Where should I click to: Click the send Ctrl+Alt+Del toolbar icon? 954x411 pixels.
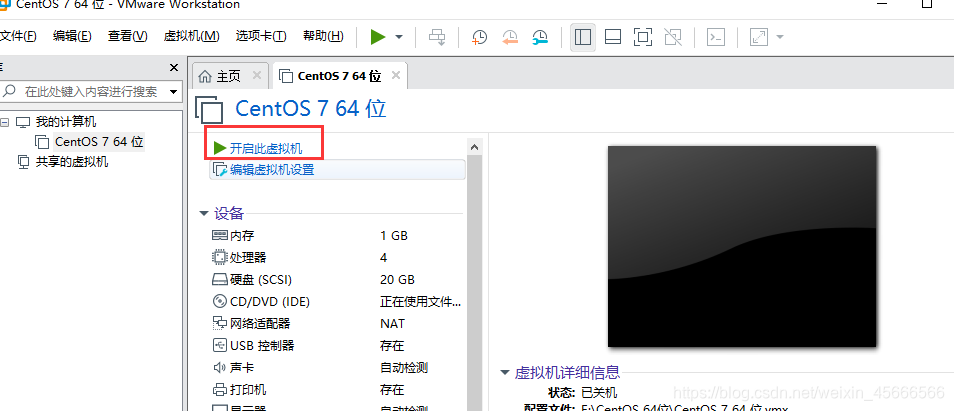[437, 37]
